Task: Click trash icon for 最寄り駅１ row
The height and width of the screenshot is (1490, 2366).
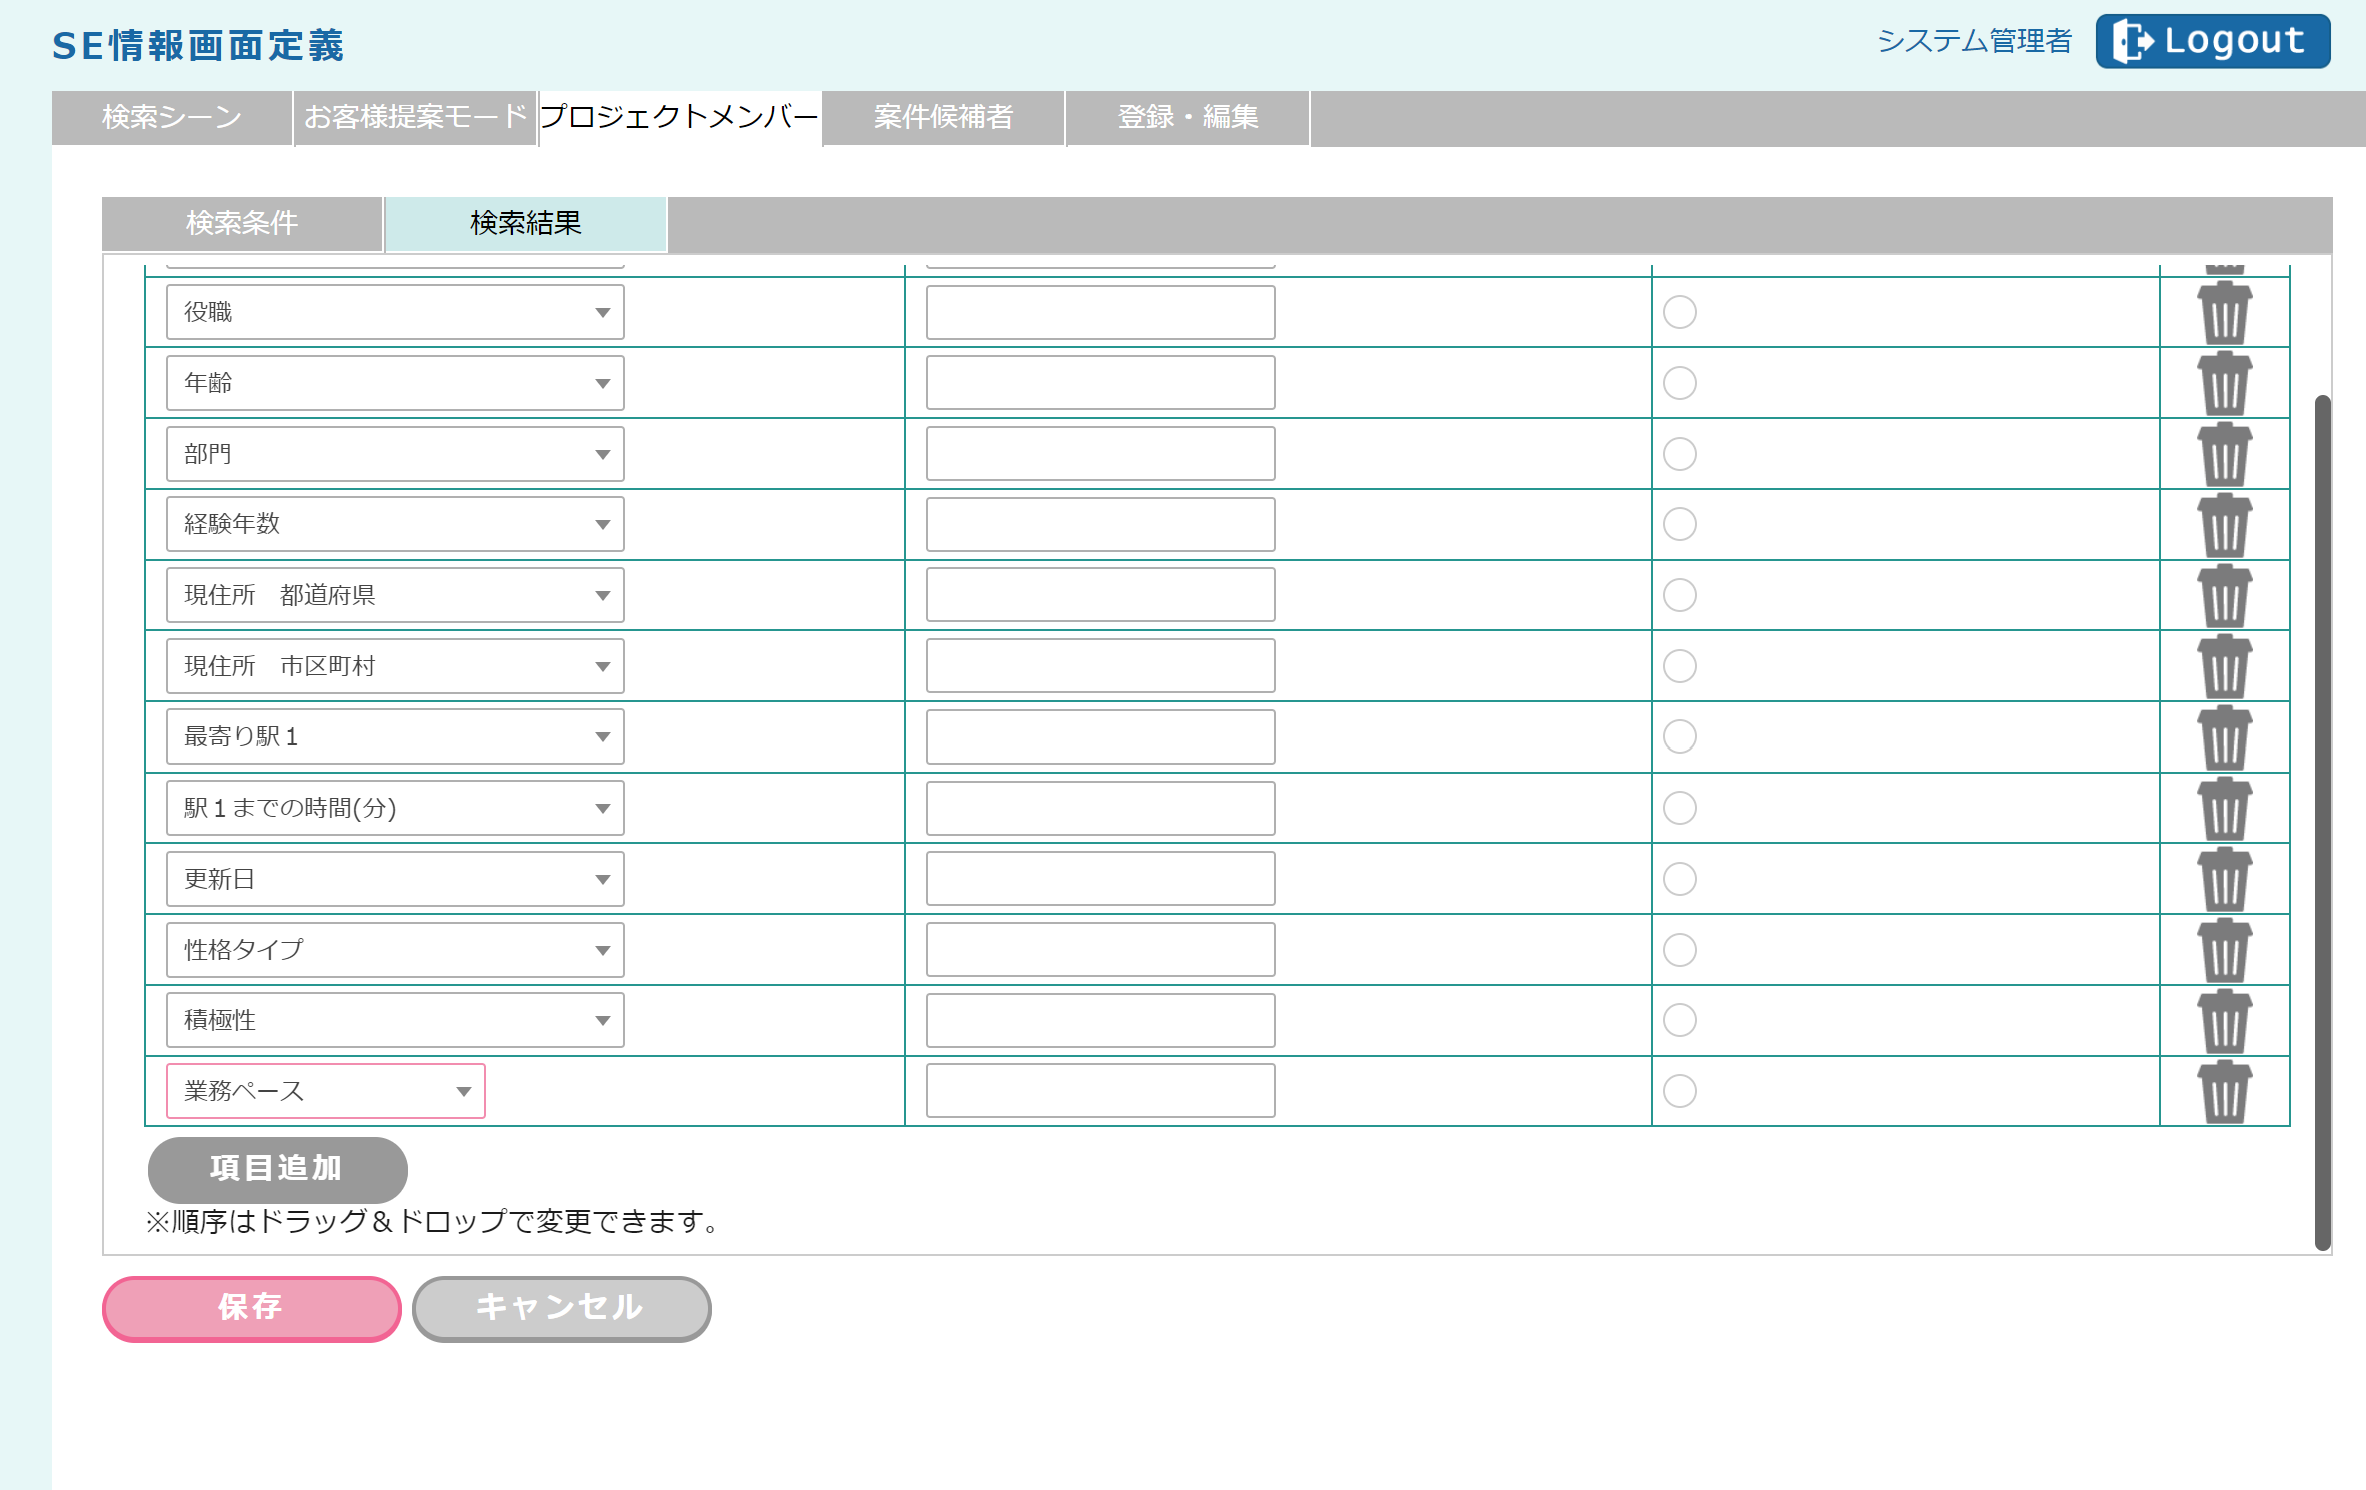Action: coord(2224,738)
